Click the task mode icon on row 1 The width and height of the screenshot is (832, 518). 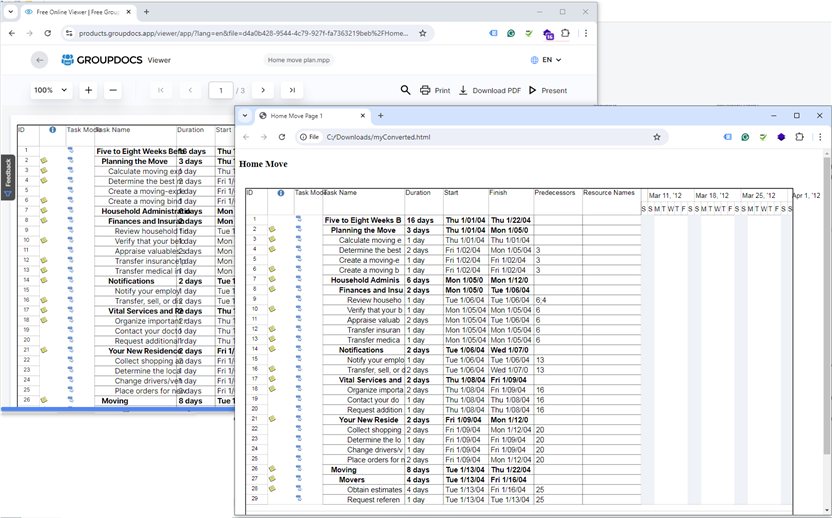point(298,219)
